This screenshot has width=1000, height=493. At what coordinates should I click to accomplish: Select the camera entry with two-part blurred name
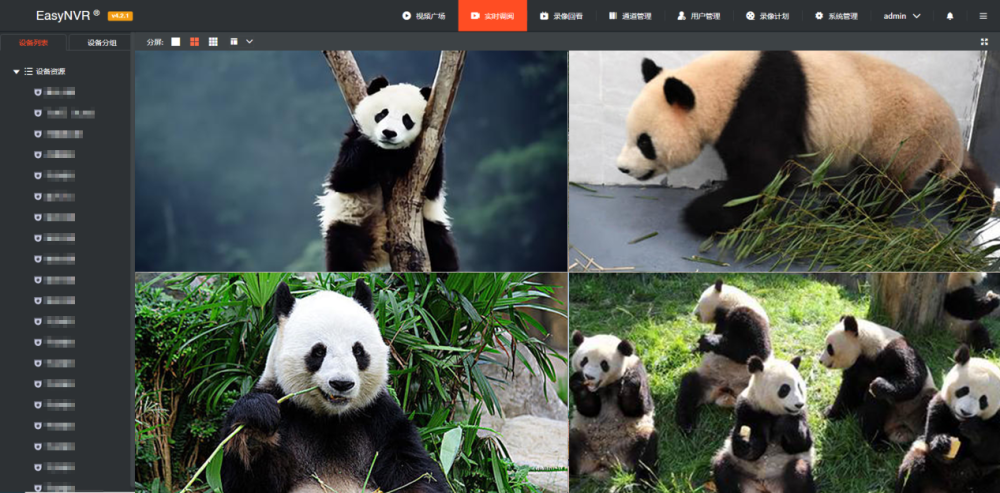click(x=64, y=114)
